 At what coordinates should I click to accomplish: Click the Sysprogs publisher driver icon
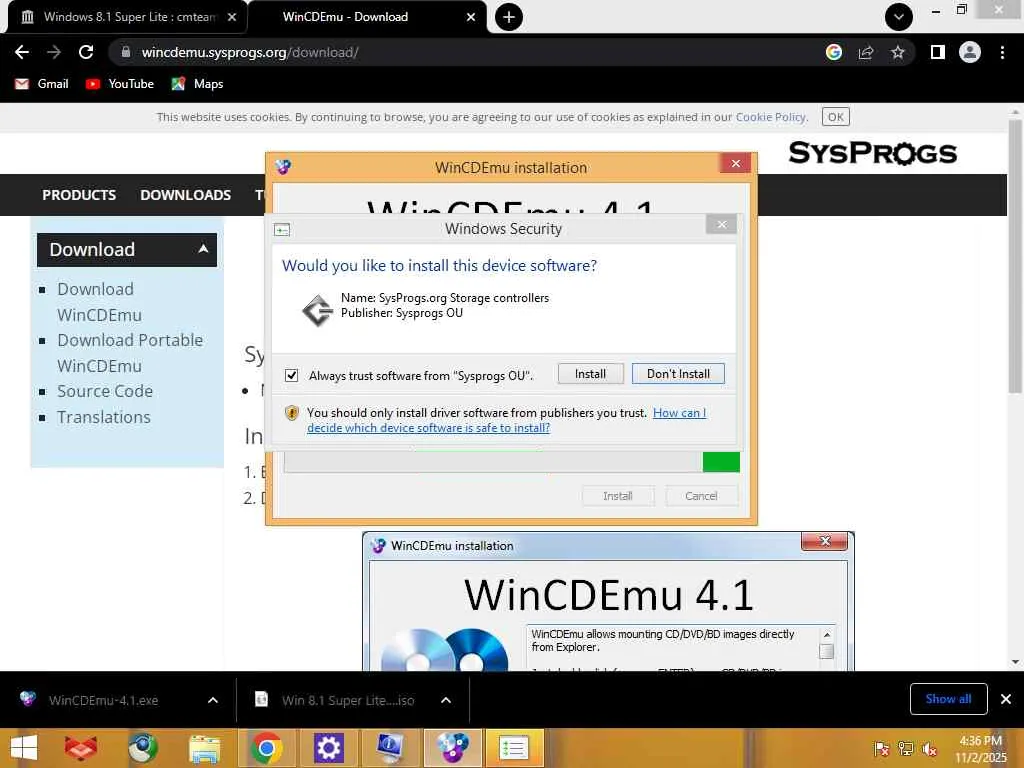click(x=317, y=310)
